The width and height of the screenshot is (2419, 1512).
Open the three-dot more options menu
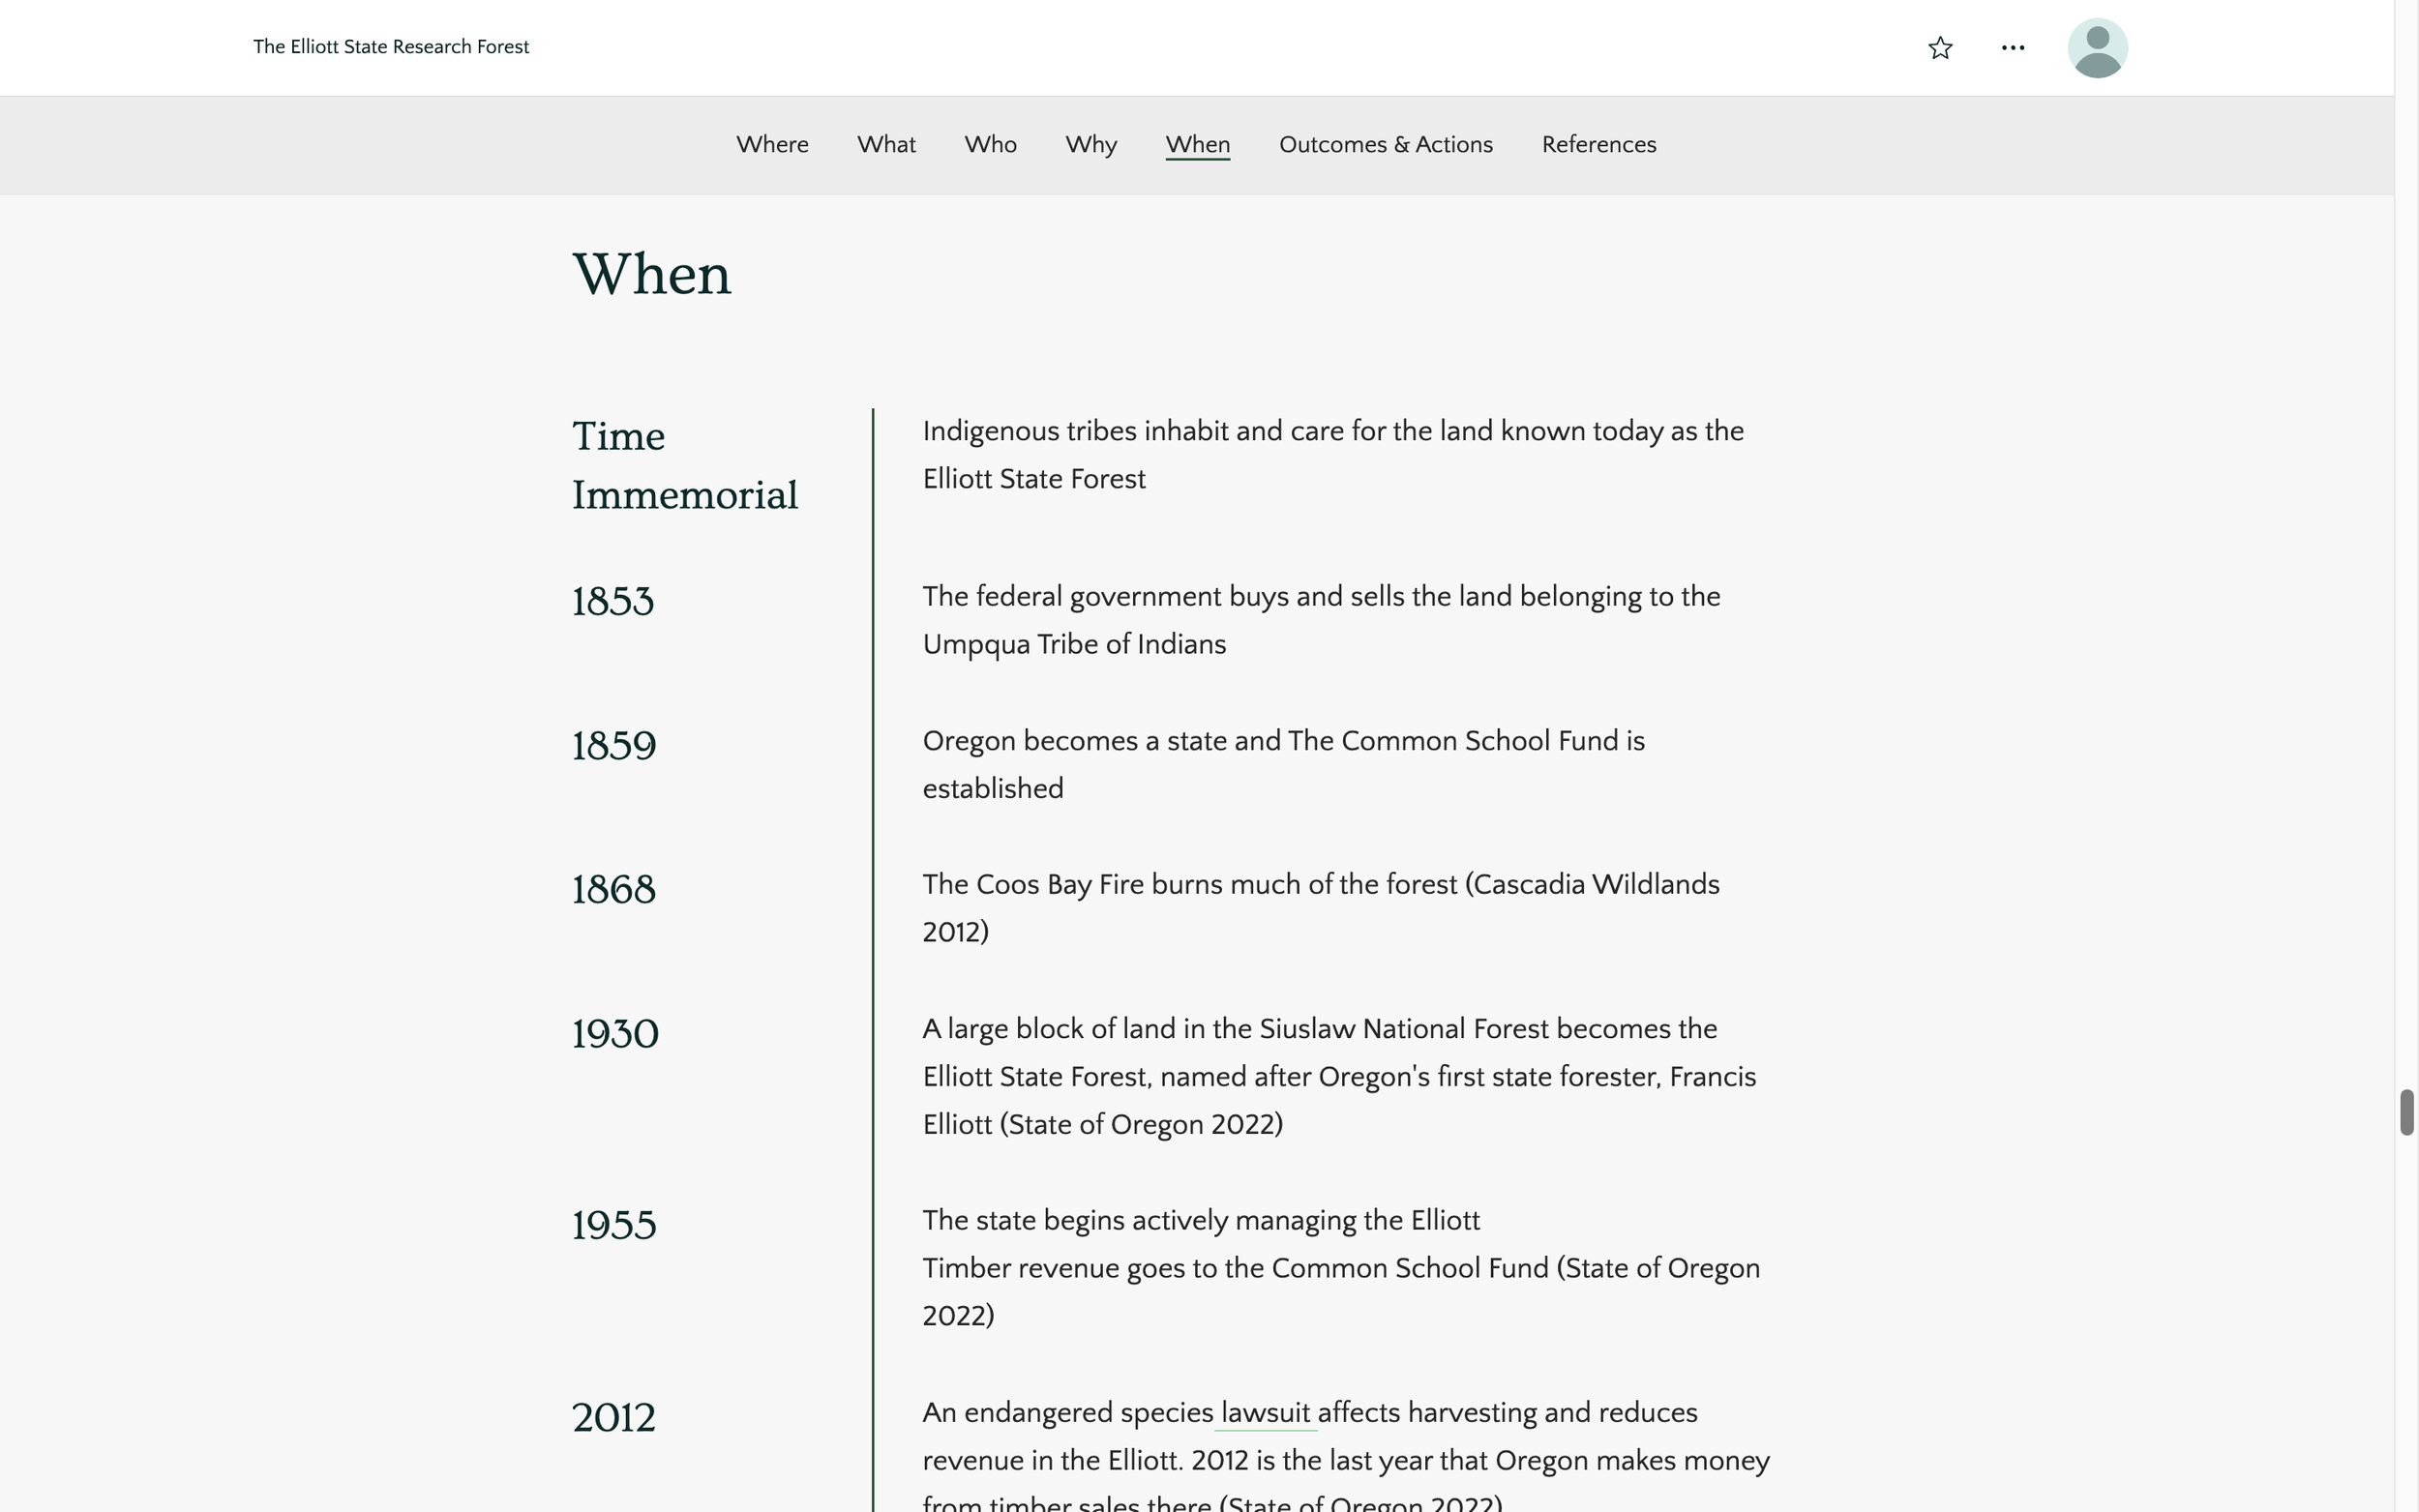point(2012,48)
